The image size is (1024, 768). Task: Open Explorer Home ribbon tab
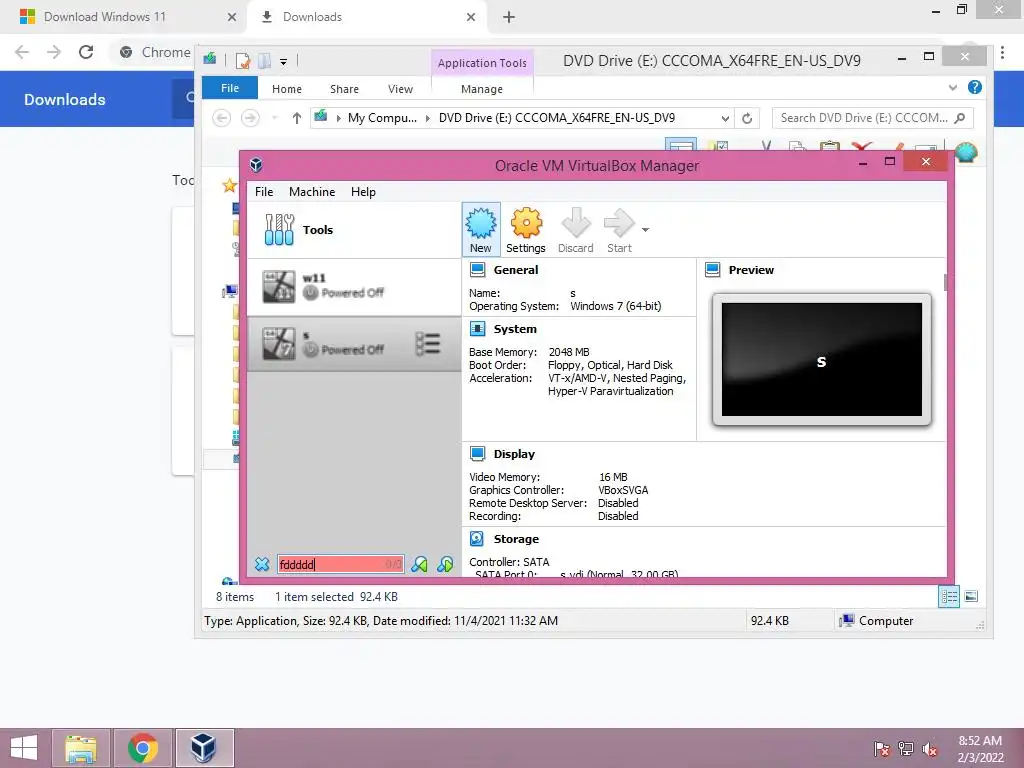tap(287, 89)
